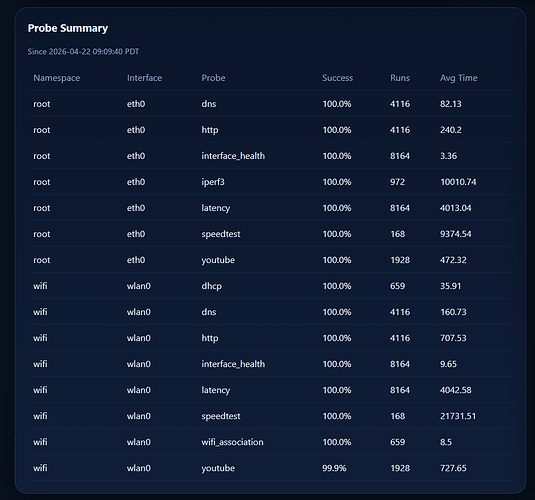Image resolution: width=535 pixels, height=500 pixels.
Task: Select the avg time value 8.5
Action: (446, 442)
